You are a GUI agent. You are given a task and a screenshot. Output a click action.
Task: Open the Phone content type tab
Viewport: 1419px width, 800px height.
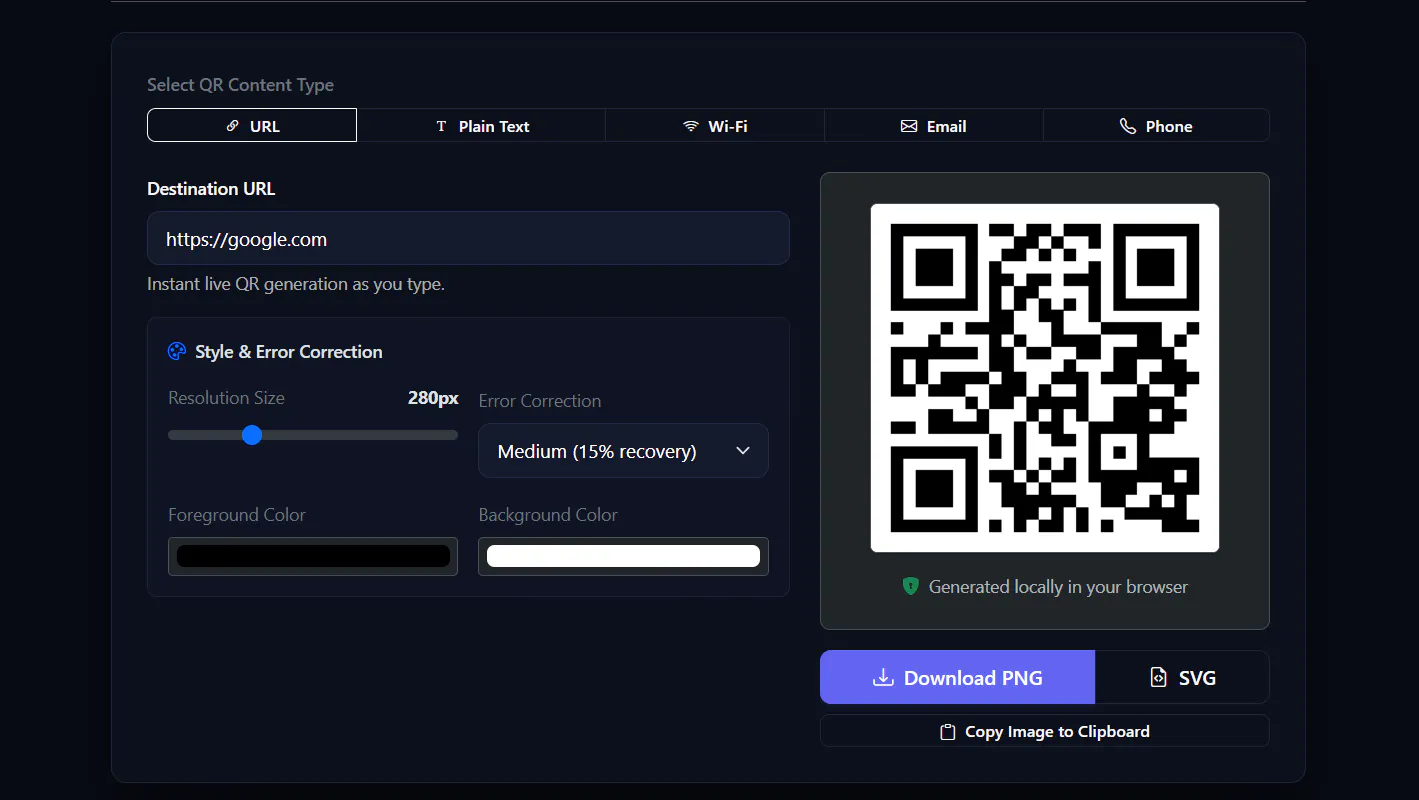(x=1156, y=126)
